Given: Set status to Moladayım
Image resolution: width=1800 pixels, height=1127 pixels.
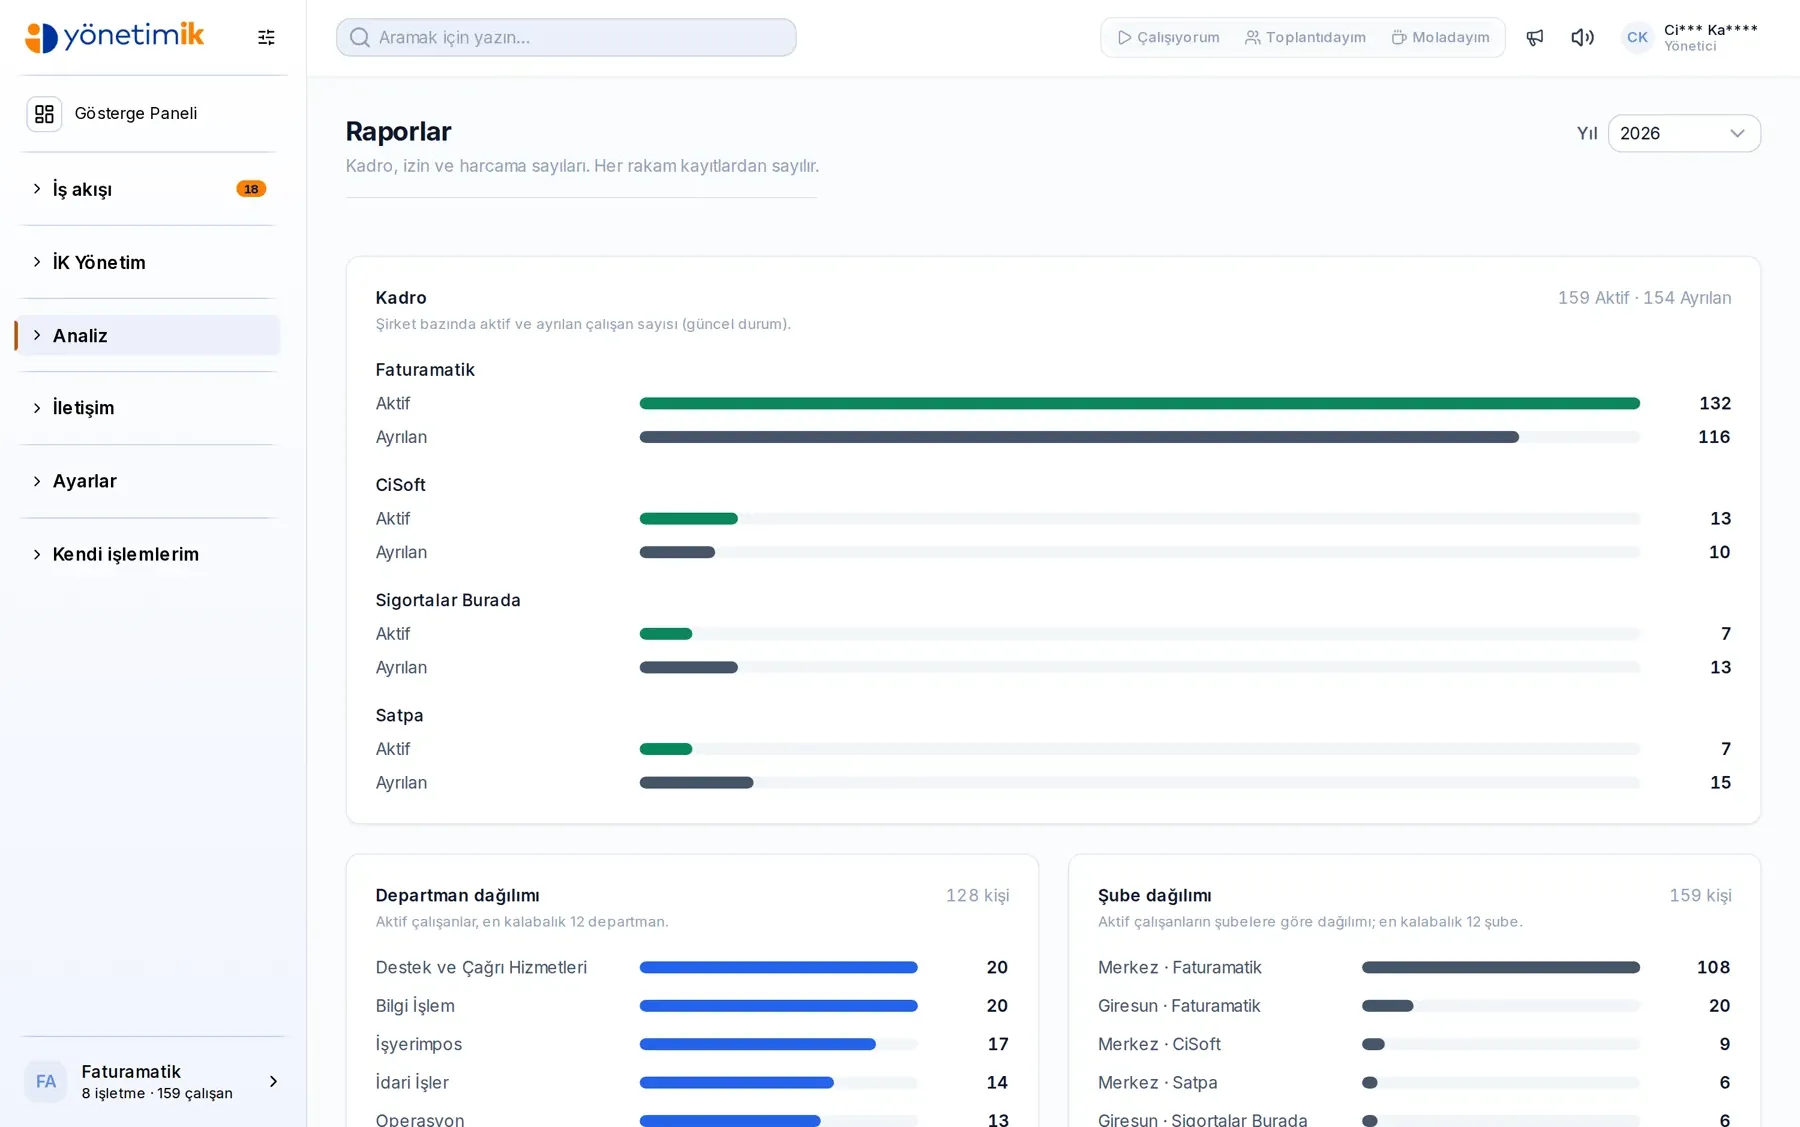Looking at the screenshot, I should (x=1440, y=37).
